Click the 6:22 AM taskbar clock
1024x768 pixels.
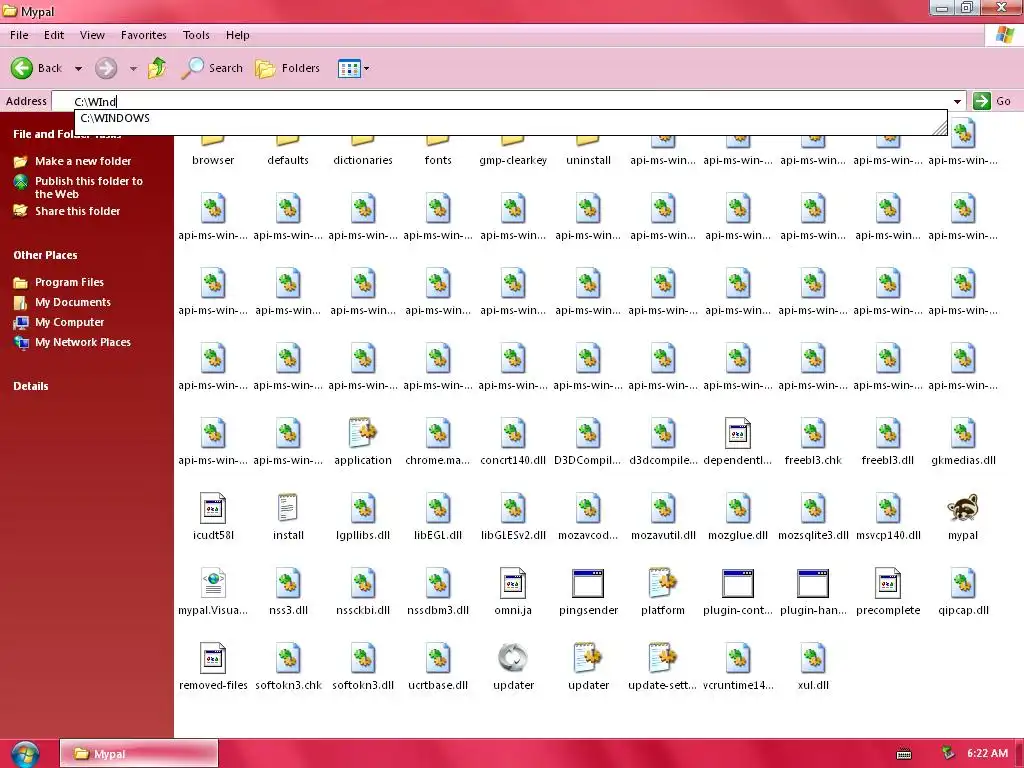(x=987, y=753)
